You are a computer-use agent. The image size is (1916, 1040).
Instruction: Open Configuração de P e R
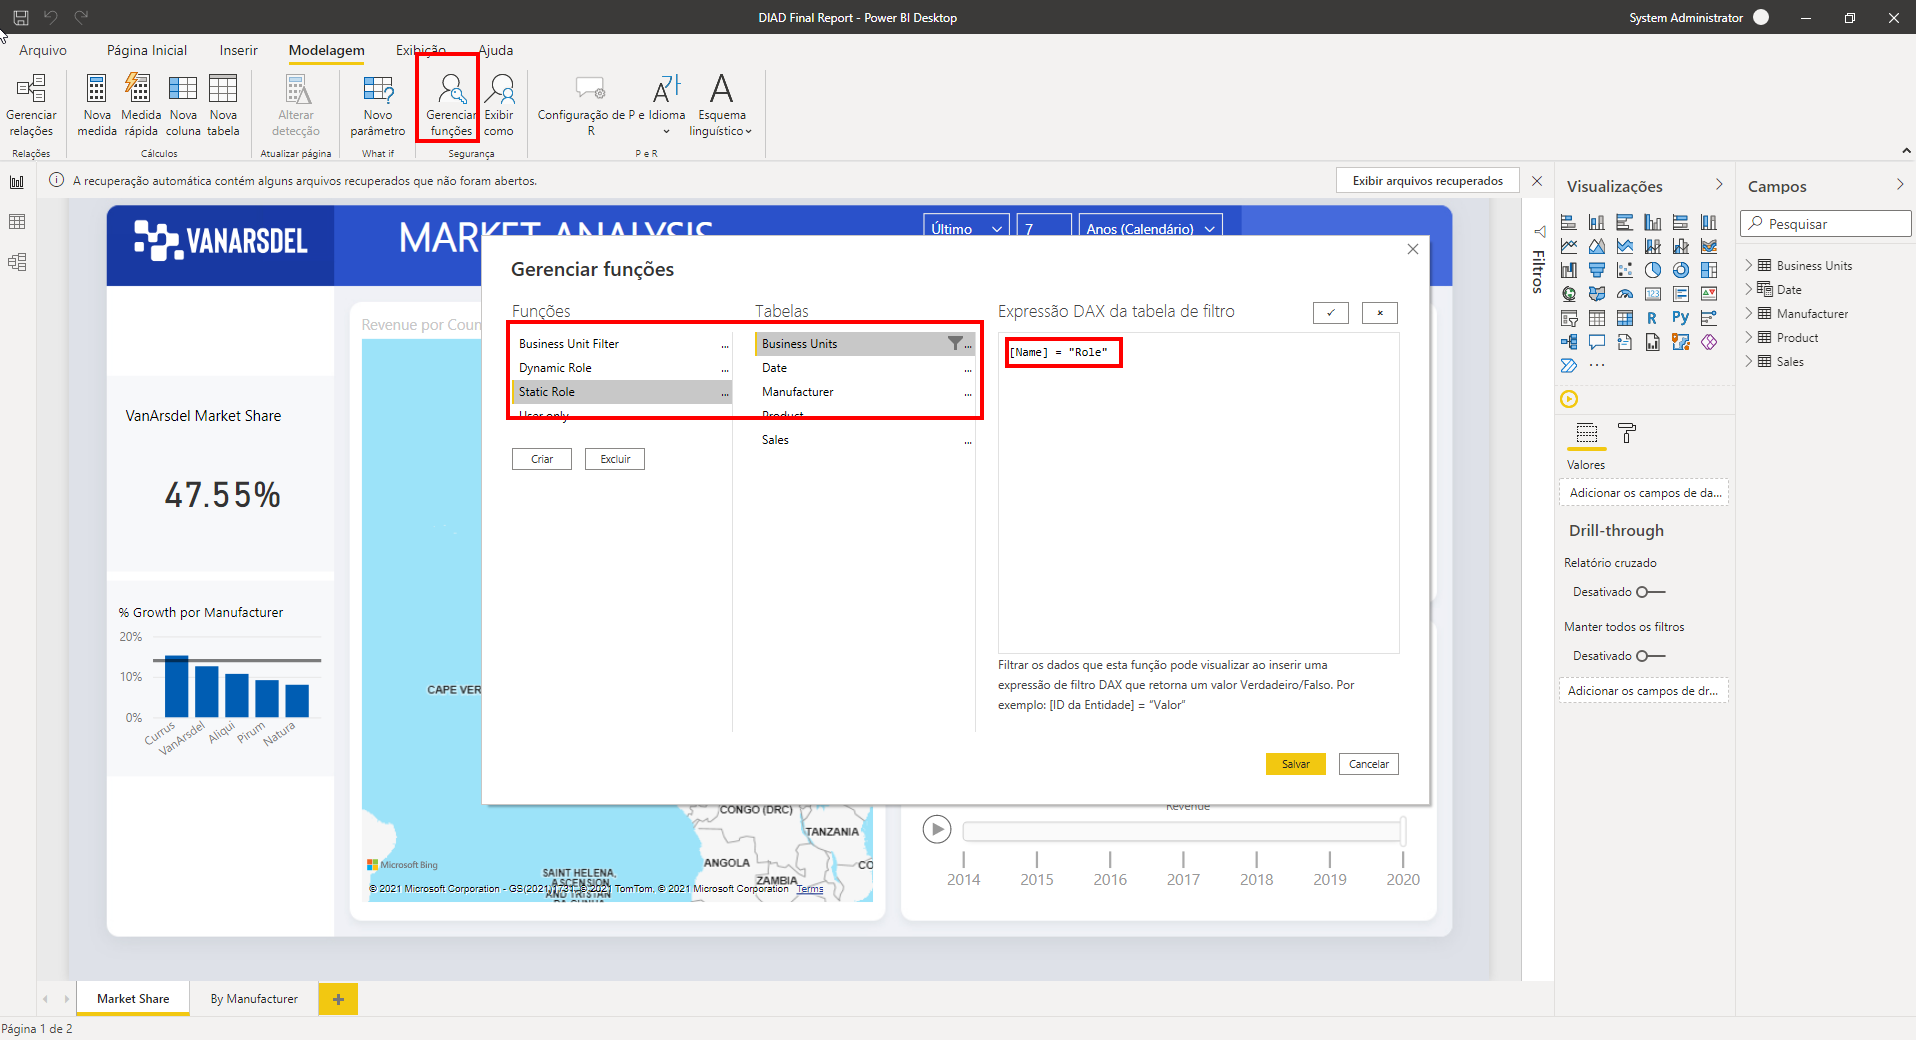[x=590, y=105]
